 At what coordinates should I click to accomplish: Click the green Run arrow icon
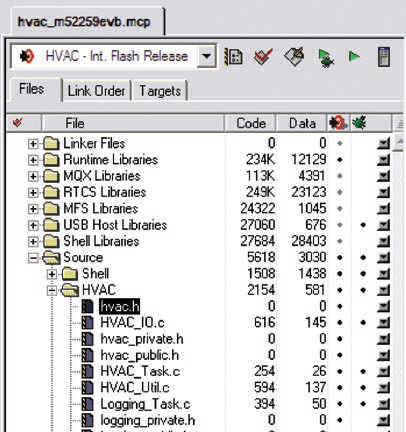tap(354, 56)
